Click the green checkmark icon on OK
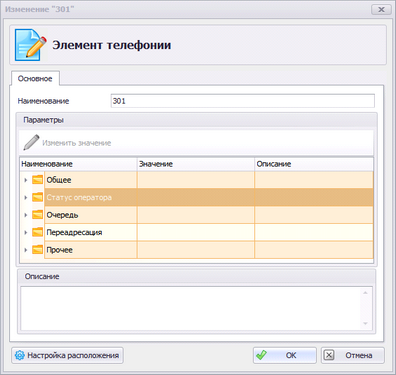396x375 pixels. [x=262, y=355]
